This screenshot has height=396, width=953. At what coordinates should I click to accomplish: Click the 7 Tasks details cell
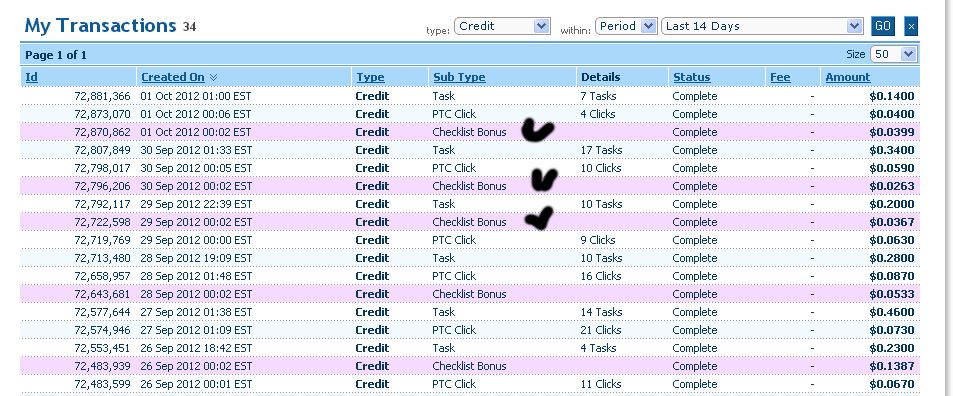[598, 96]
